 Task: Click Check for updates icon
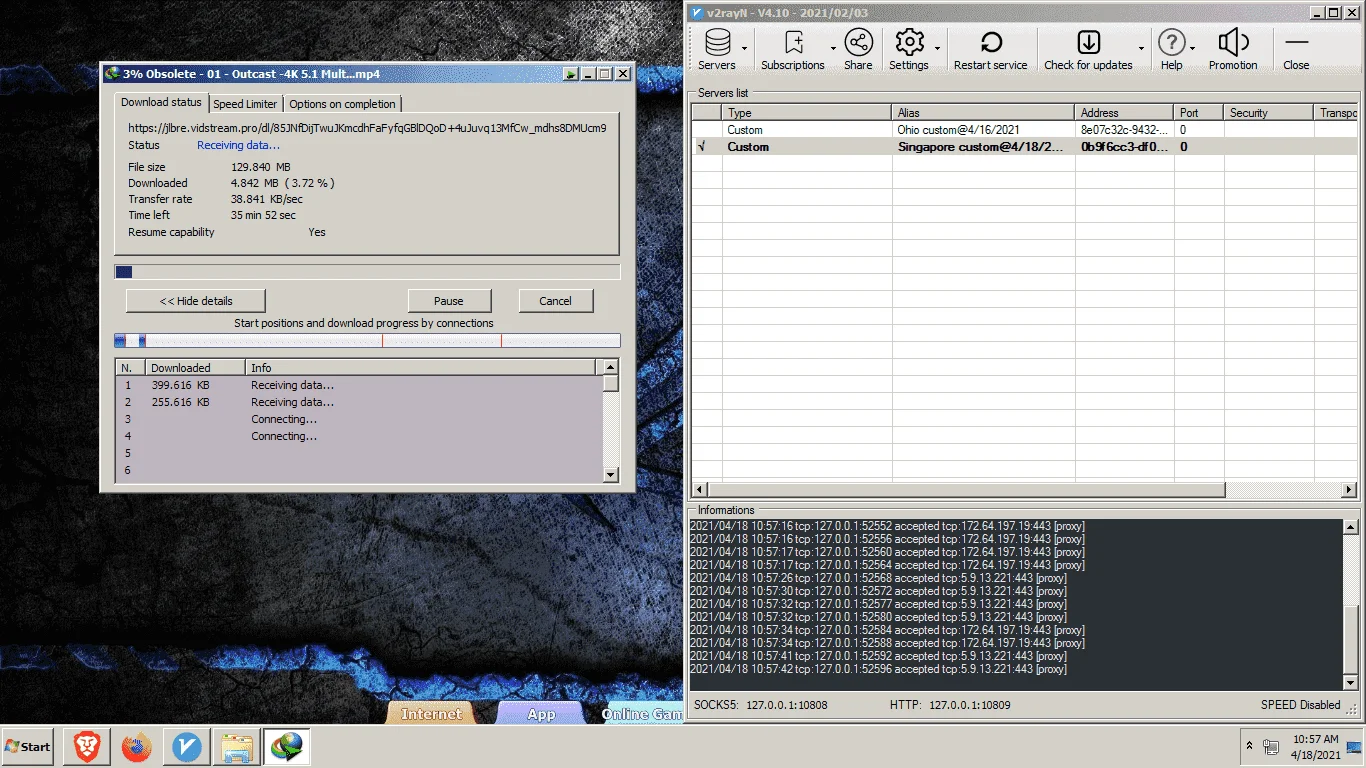tap(1088, 49)
